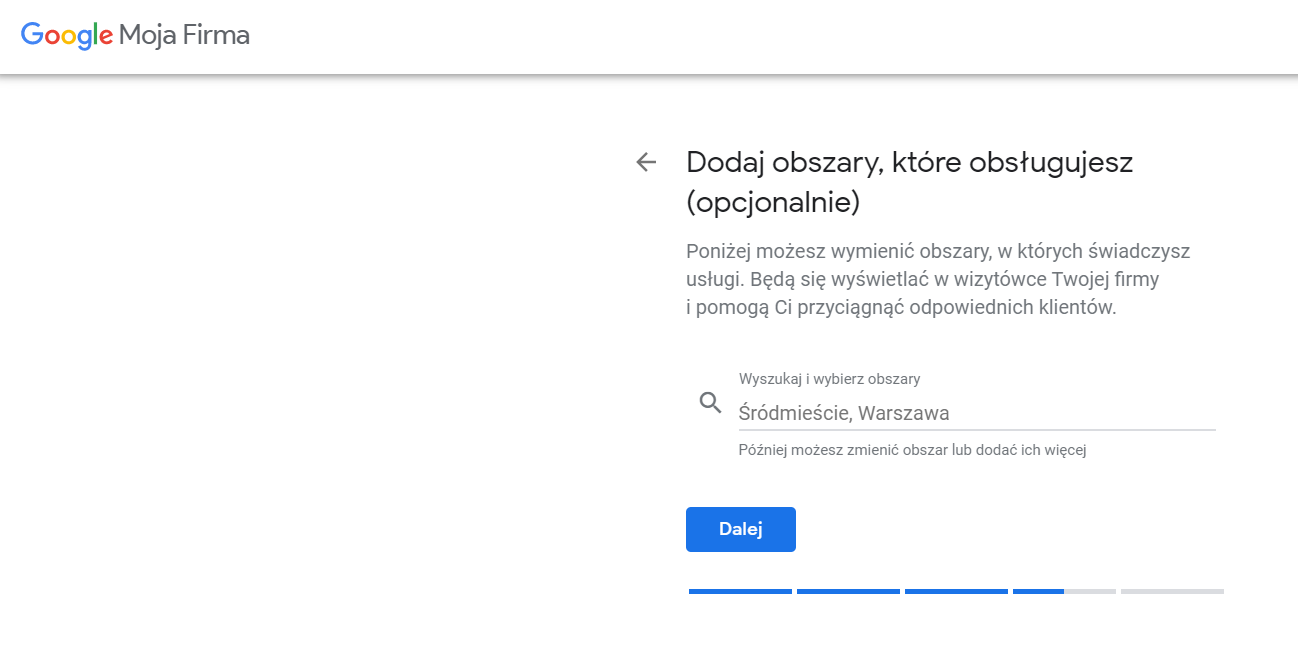1298x658 pixels.
Task: Select the heading Dodaj obszary, które obsługujesz
Action: click(x=910, y=182)
